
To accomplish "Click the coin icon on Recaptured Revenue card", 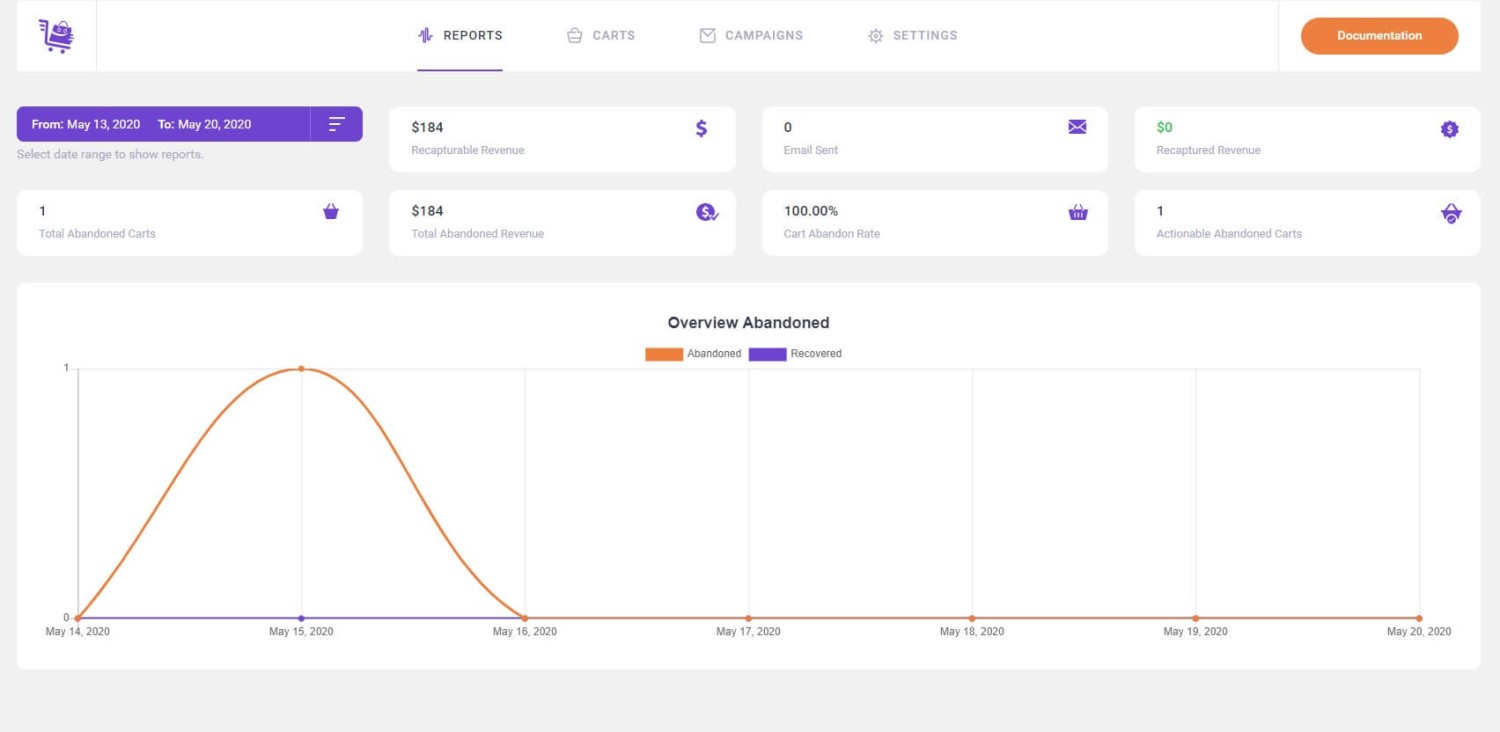I will click(x=1449, y=129).
